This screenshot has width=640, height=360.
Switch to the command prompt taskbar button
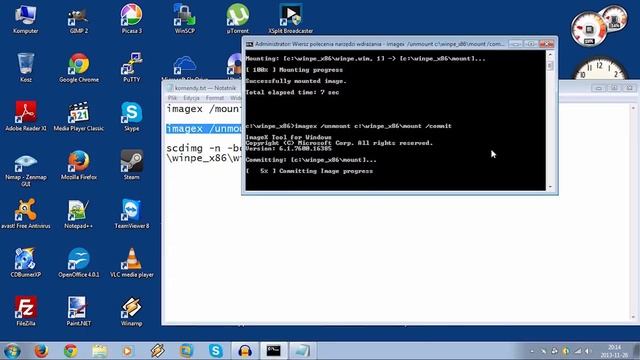tap(273, 351)
